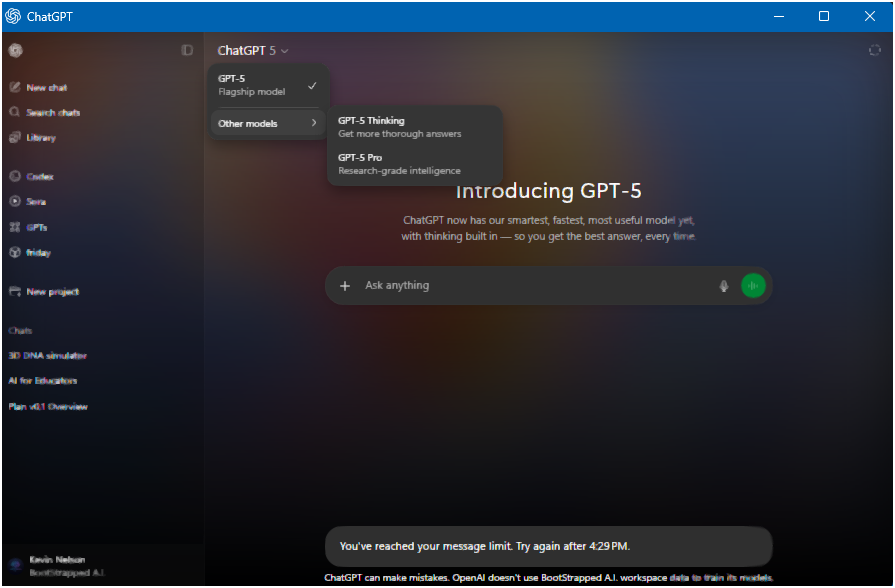Screen dimensions: 895x588
Task: Click the plus attach icon in prompt box
Action: coord(345,285)
